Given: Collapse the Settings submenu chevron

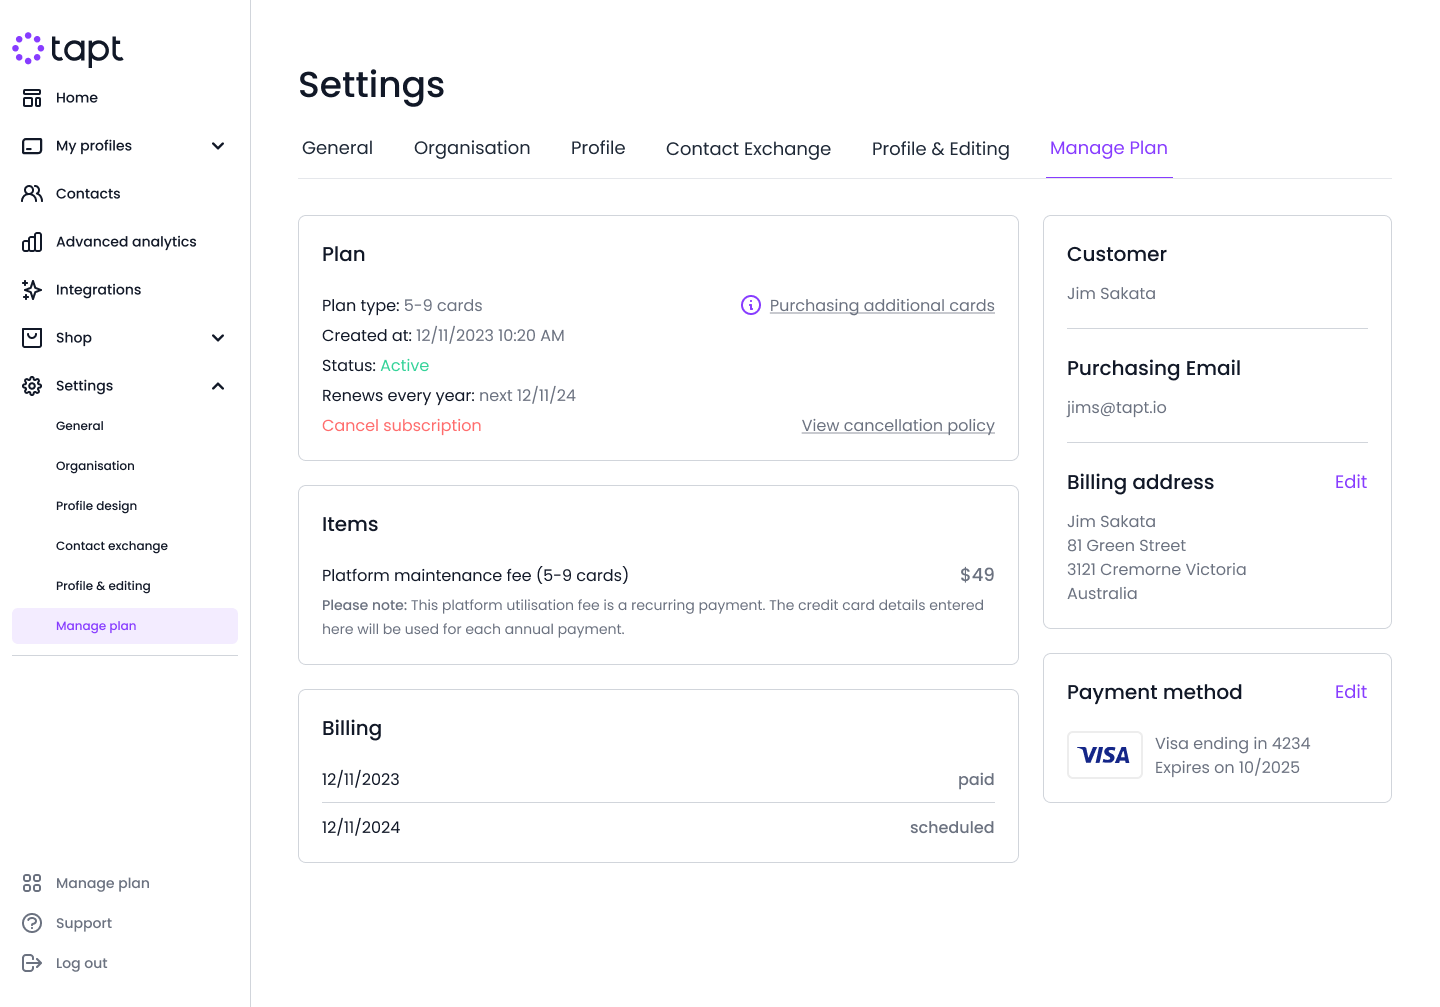Looking at the screenshot, I should point(218,386).
